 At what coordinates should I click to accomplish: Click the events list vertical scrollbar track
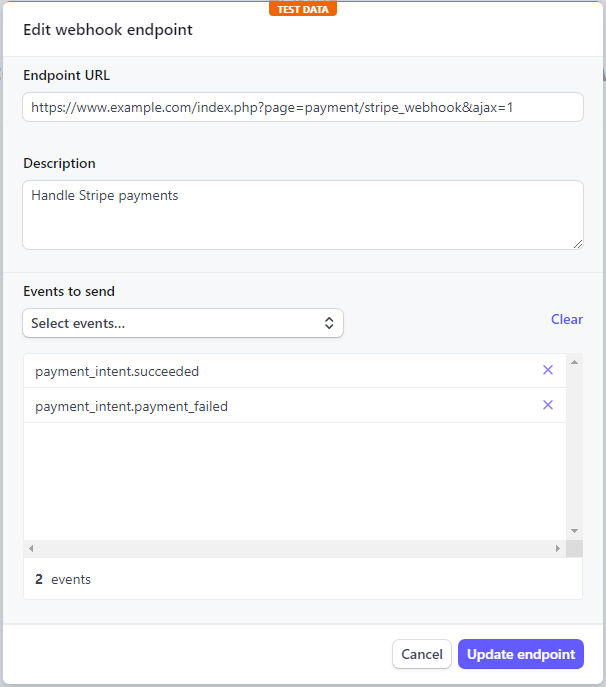[574, 450]
